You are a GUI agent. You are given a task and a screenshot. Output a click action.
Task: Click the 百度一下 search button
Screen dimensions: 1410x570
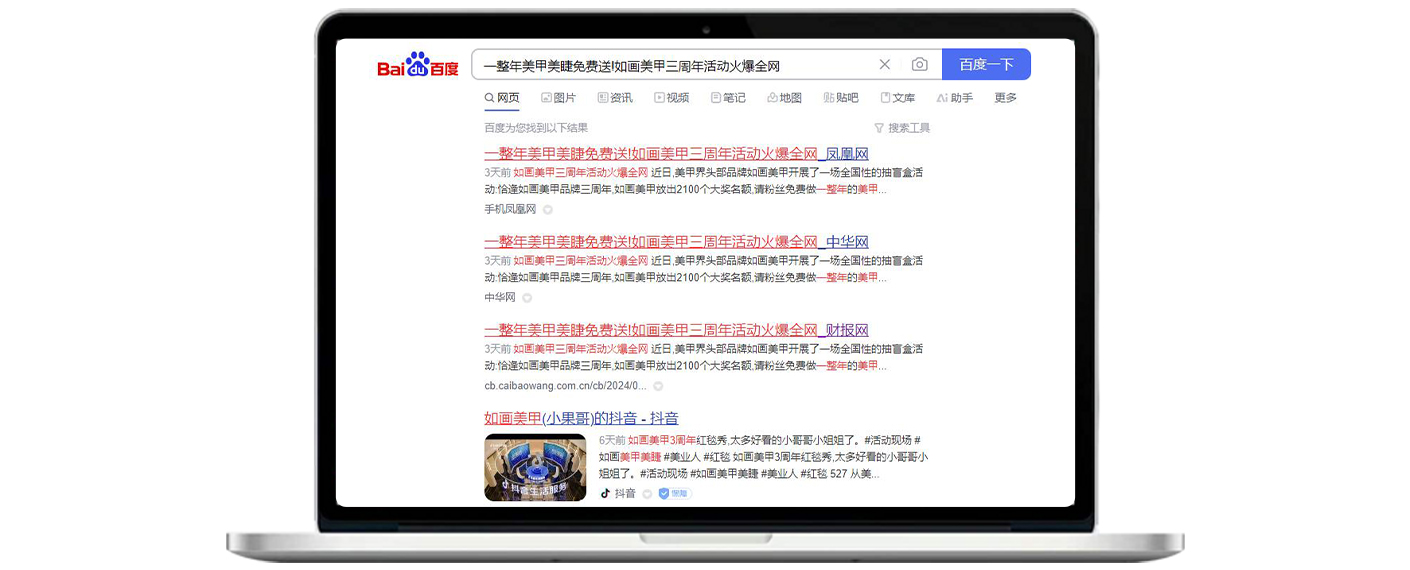(x=986, y=64)
